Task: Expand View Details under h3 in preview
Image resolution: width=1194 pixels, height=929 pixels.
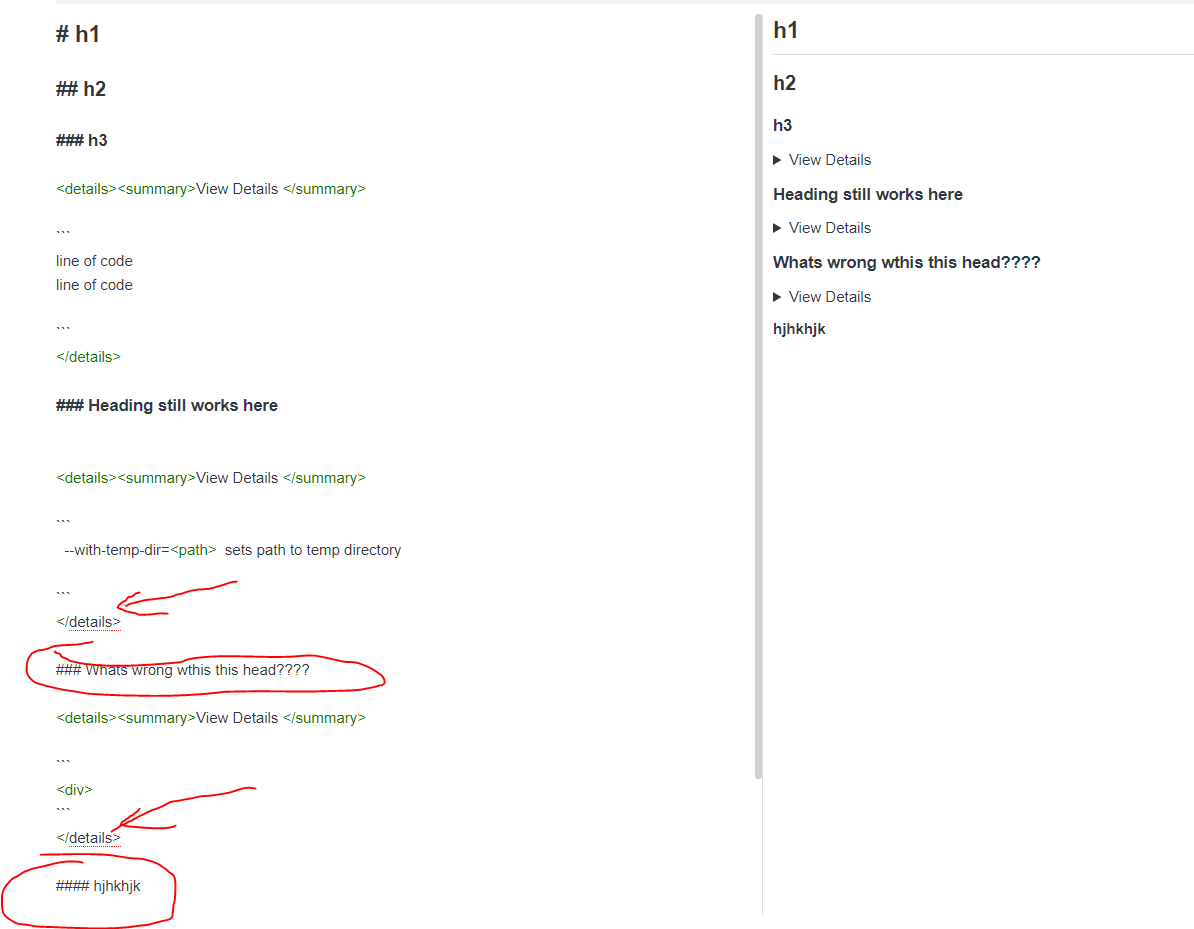Action: 822,160
